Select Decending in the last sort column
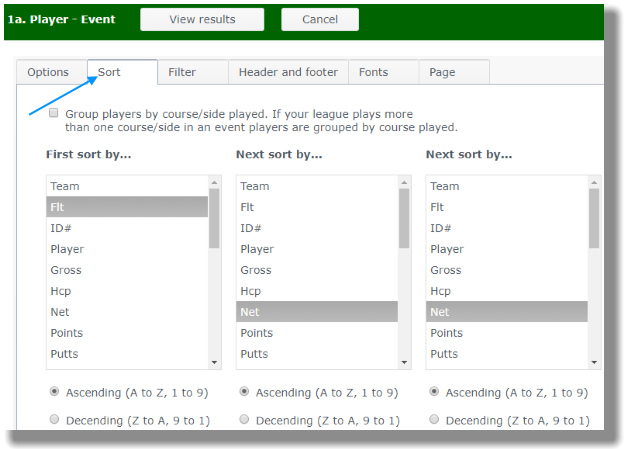The image size is (624, 449). pos(434,420)
